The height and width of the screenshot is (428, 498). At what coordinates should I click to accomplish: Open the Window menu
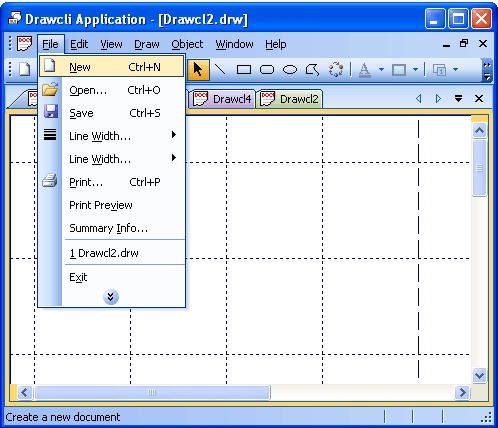click(234, 44)
